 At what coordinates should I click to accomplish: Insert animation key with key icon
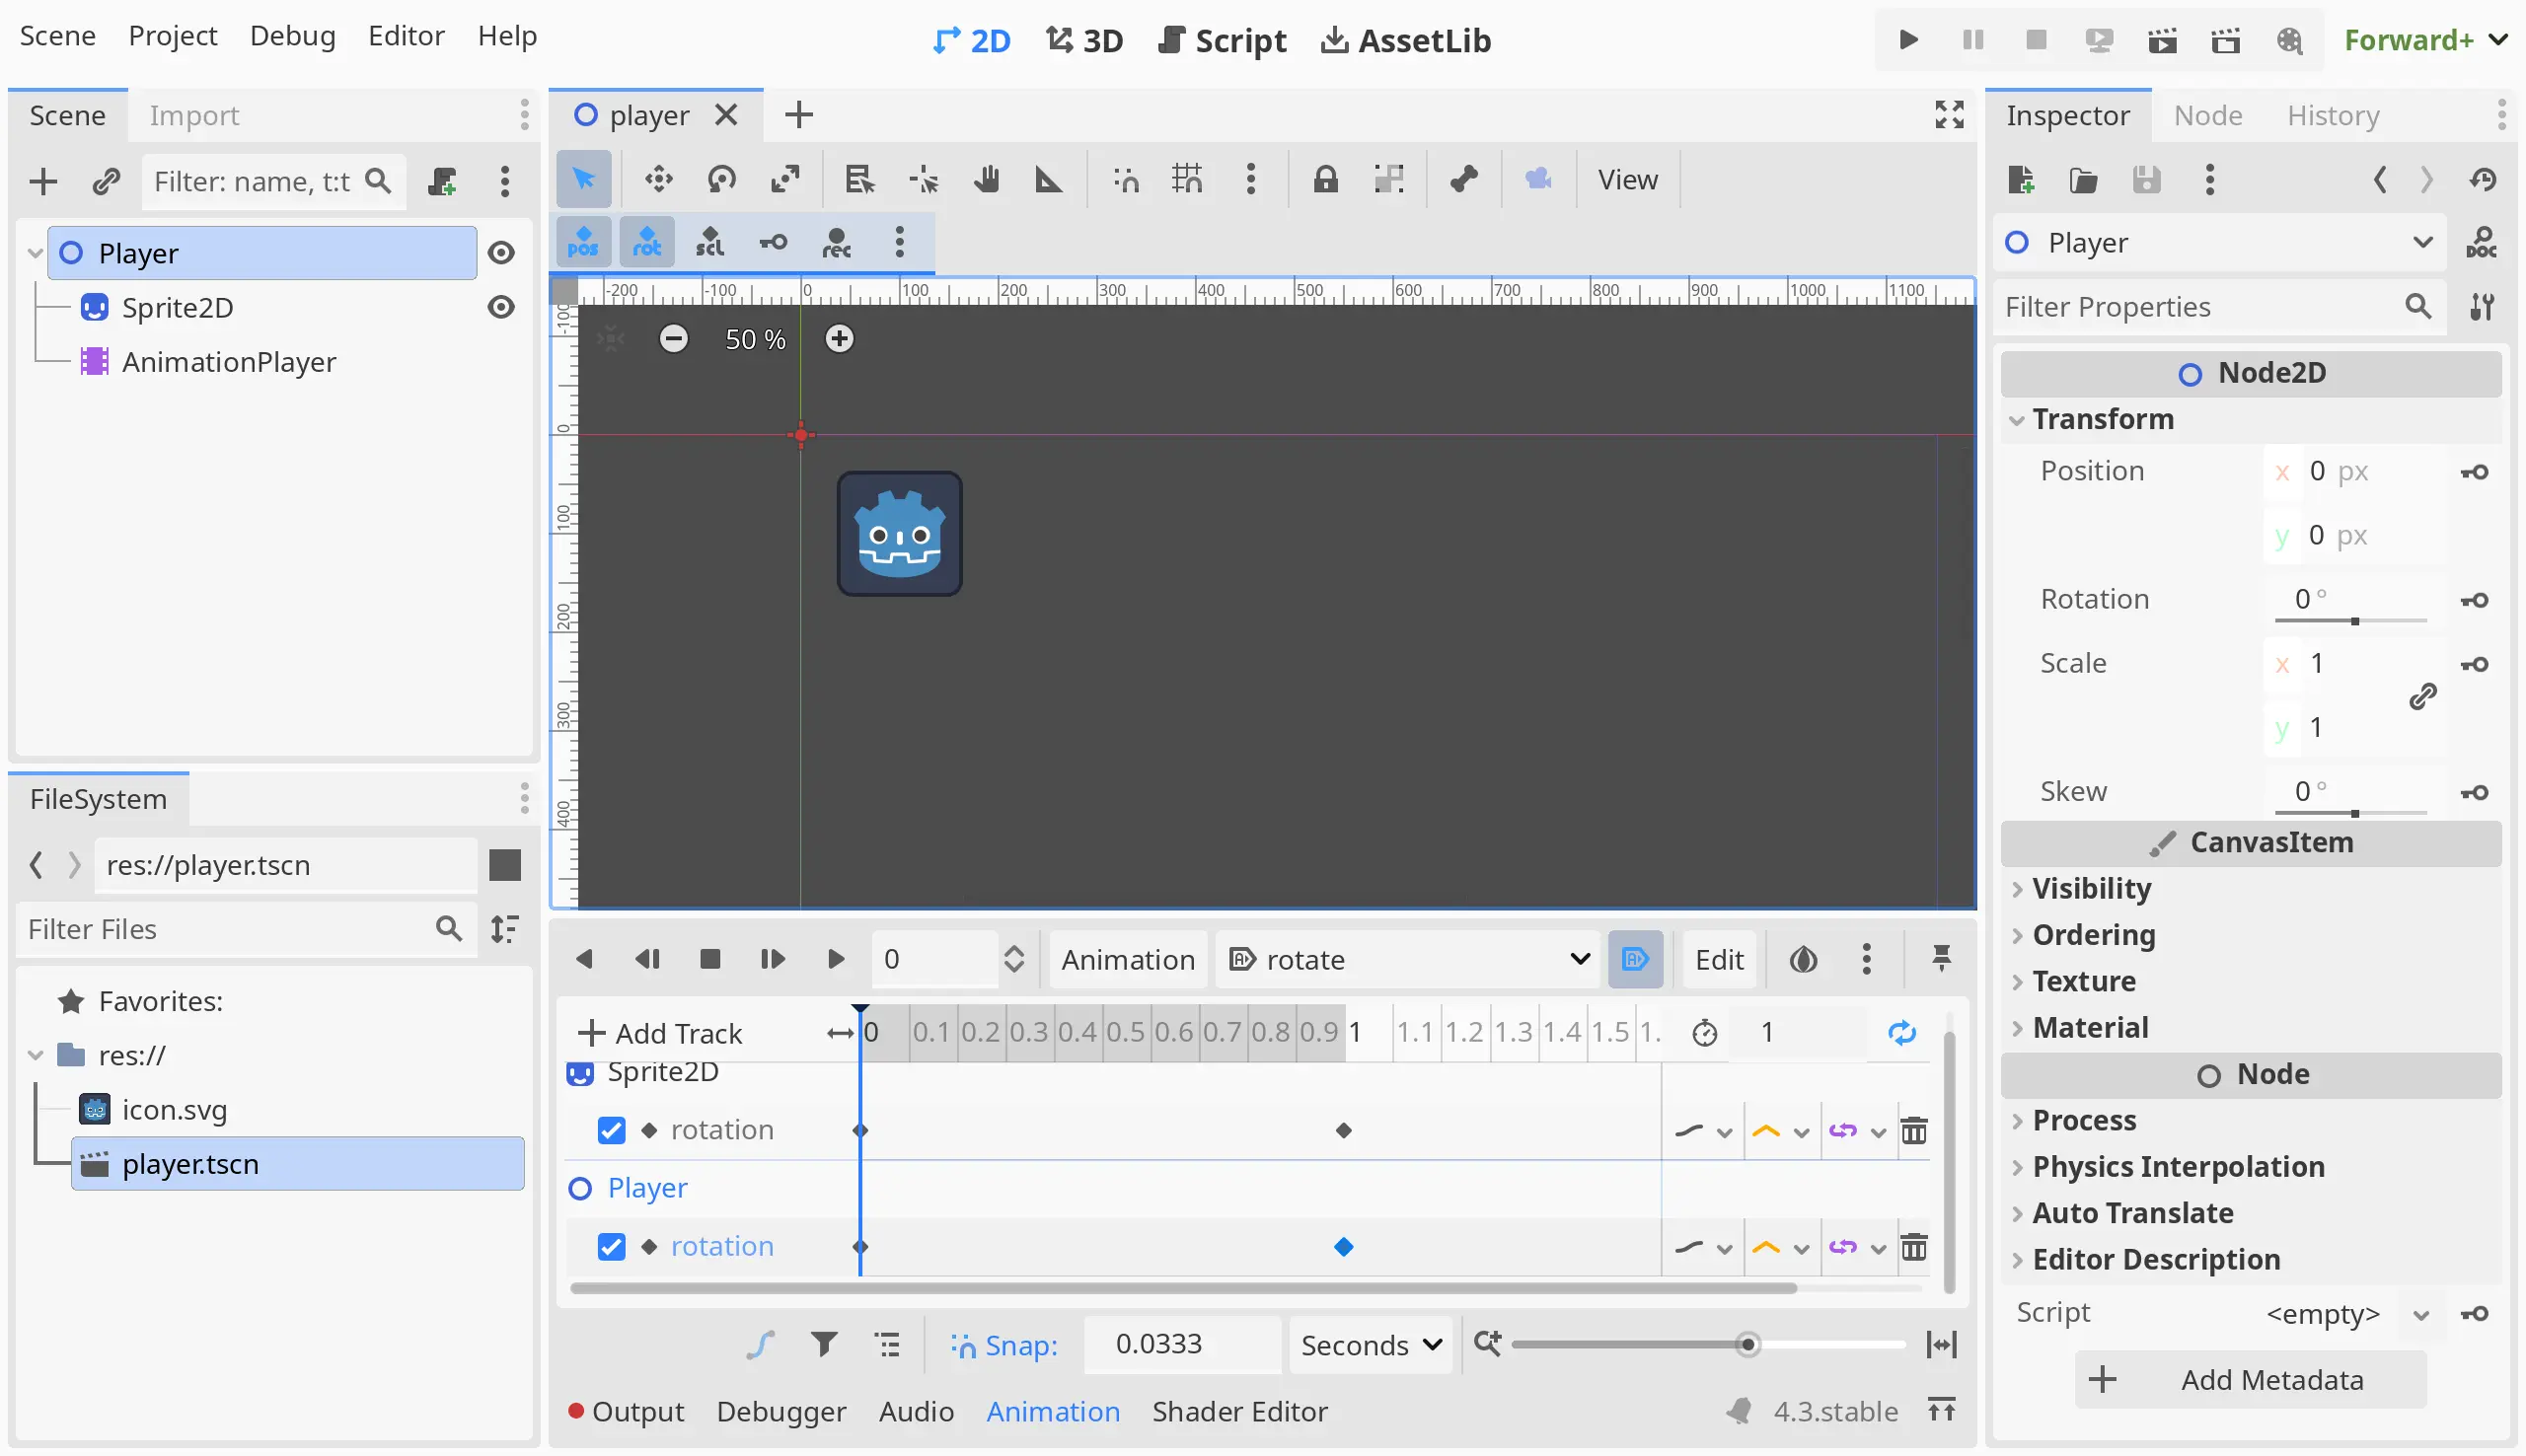pyautogui.click(x=773, y=242)
